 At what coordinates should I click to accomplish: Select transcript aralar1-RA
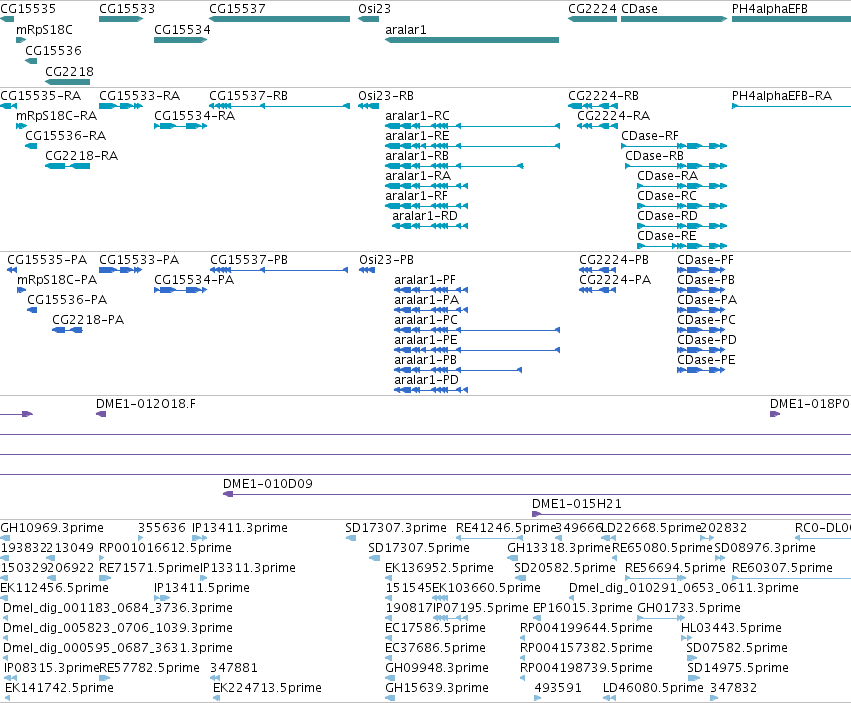click(x=427, y=186)
